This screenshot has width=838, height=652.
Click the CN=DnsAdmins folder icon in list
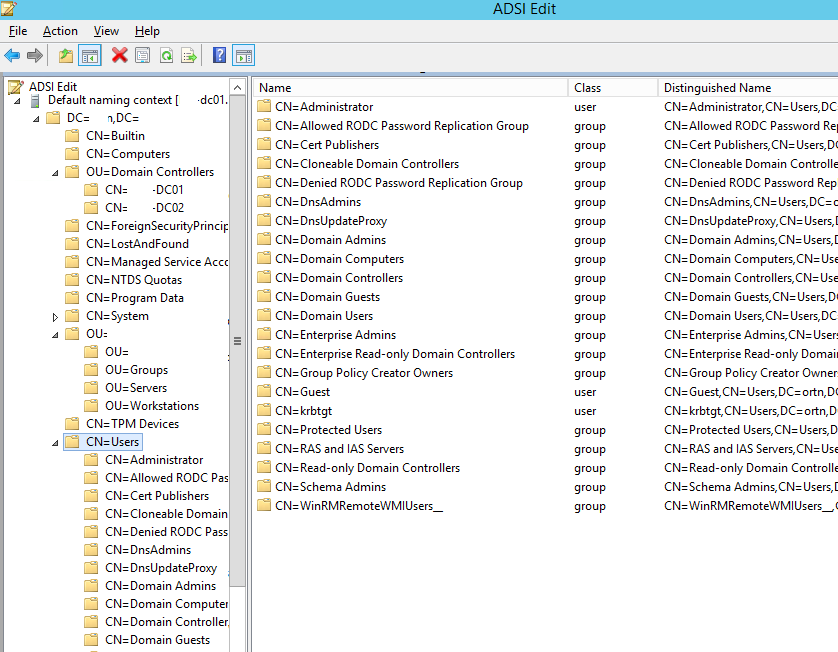click(264, 201)
